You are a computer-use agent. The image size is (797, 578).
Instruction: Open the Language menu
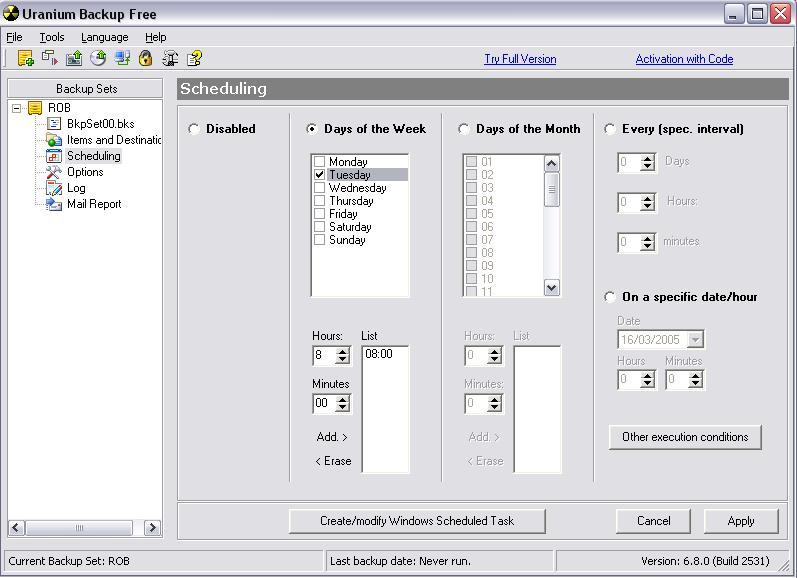(105, 37)
